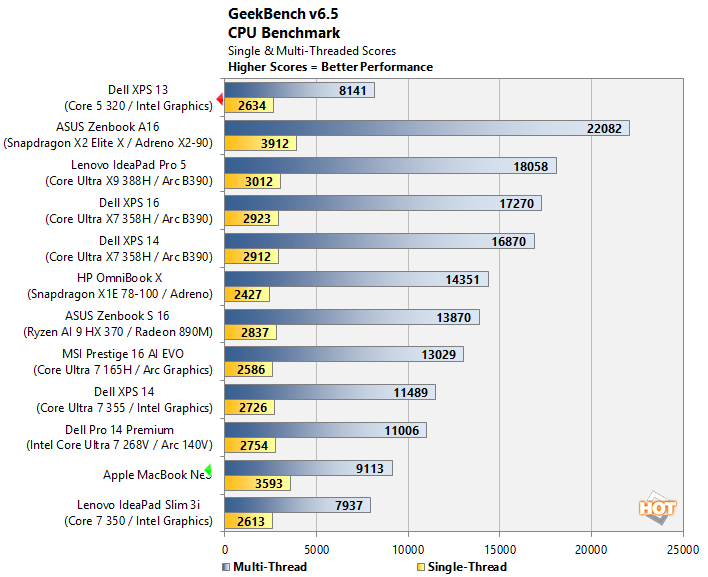Viewport: 708px width, 577px height.
Task: Click the 18058 score value
Action: pyautogui.click(x=531, y=167)
